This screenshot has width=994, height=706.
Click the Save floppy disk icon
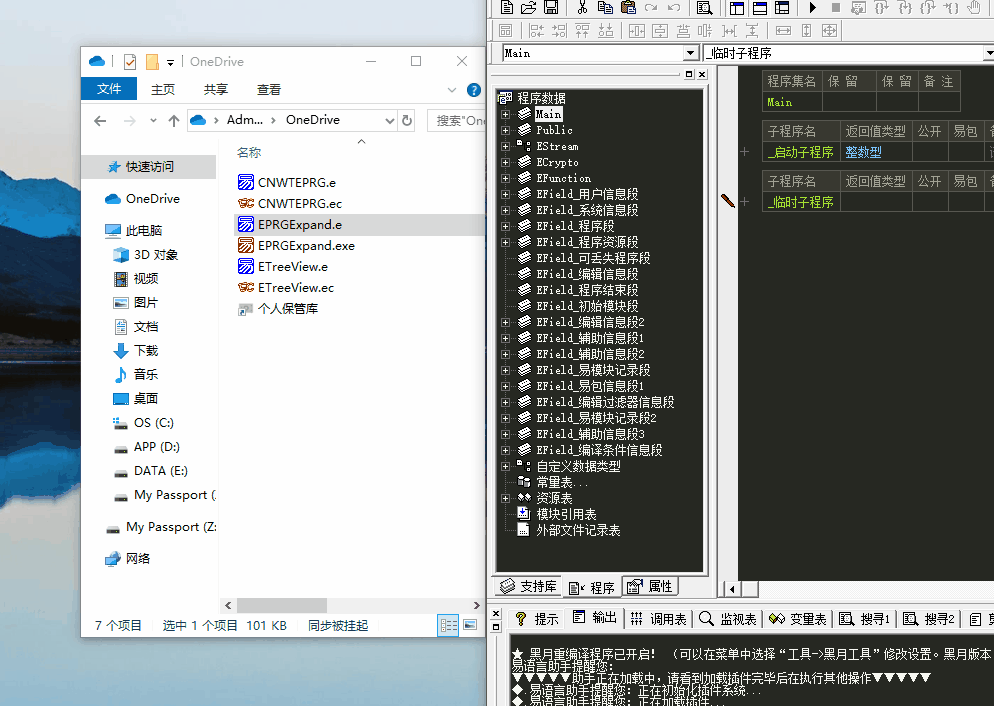click(x=551, y=8)
